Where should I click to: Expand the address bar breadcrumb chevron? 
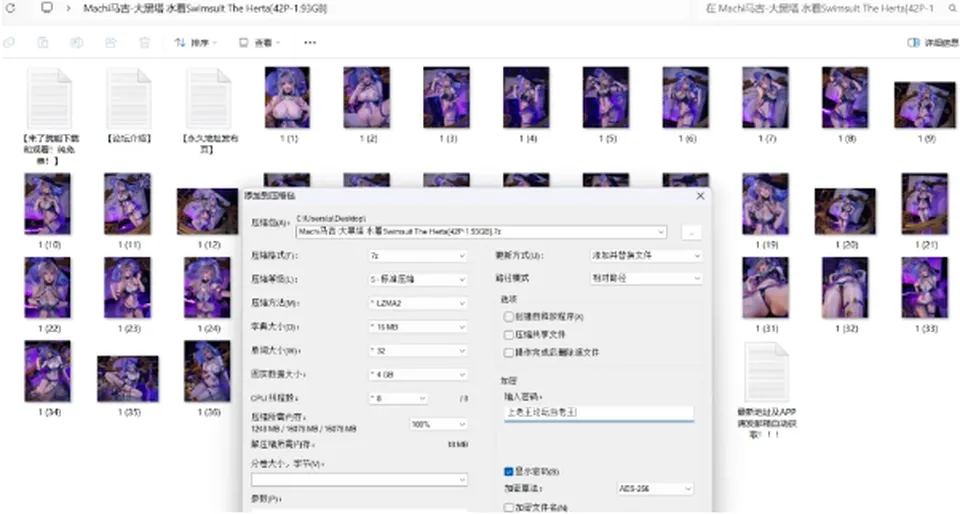point(68,9)
